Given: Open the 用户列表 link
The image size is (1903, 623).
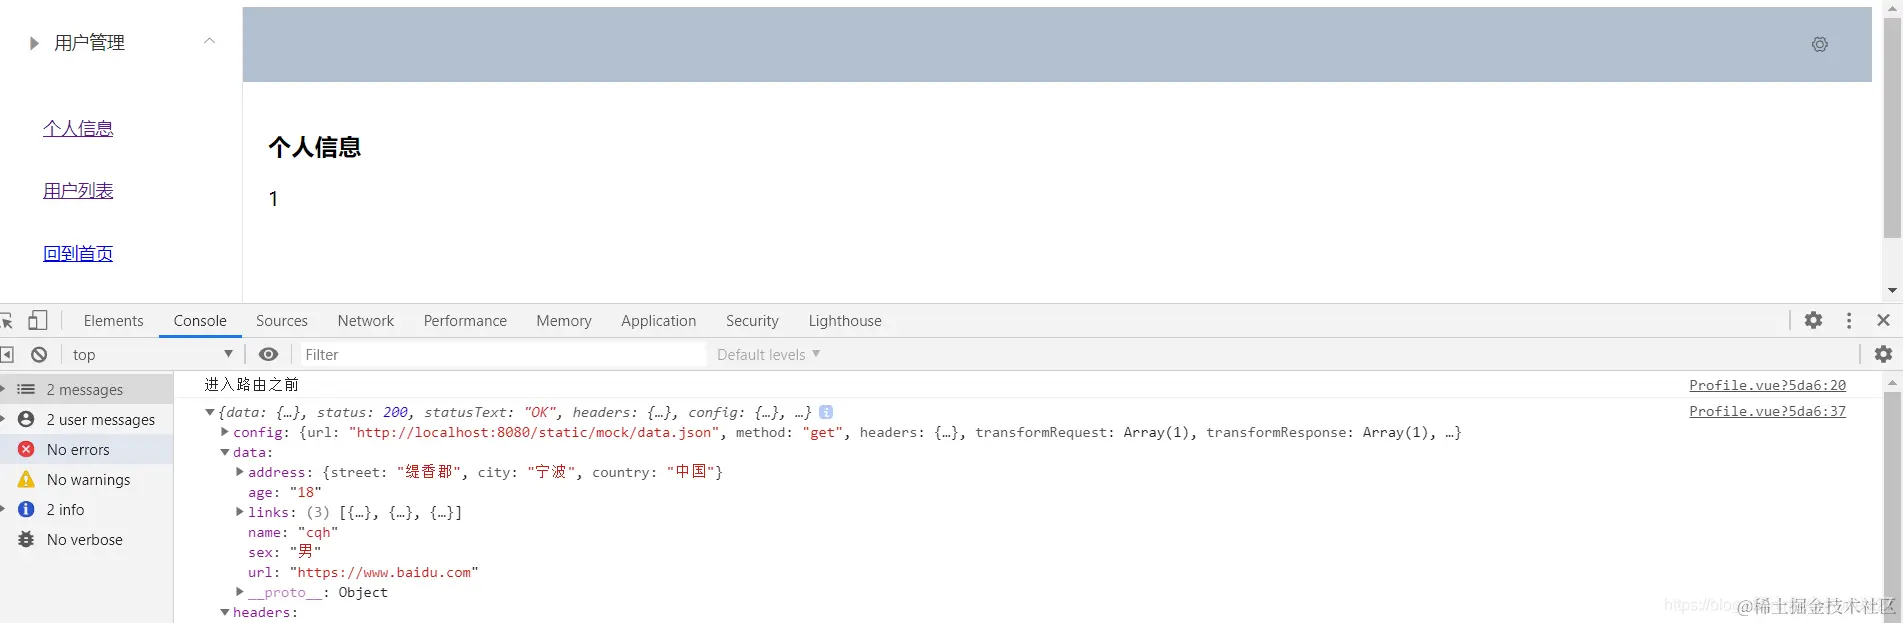Looking at the screenshot, I should (78, 190).
